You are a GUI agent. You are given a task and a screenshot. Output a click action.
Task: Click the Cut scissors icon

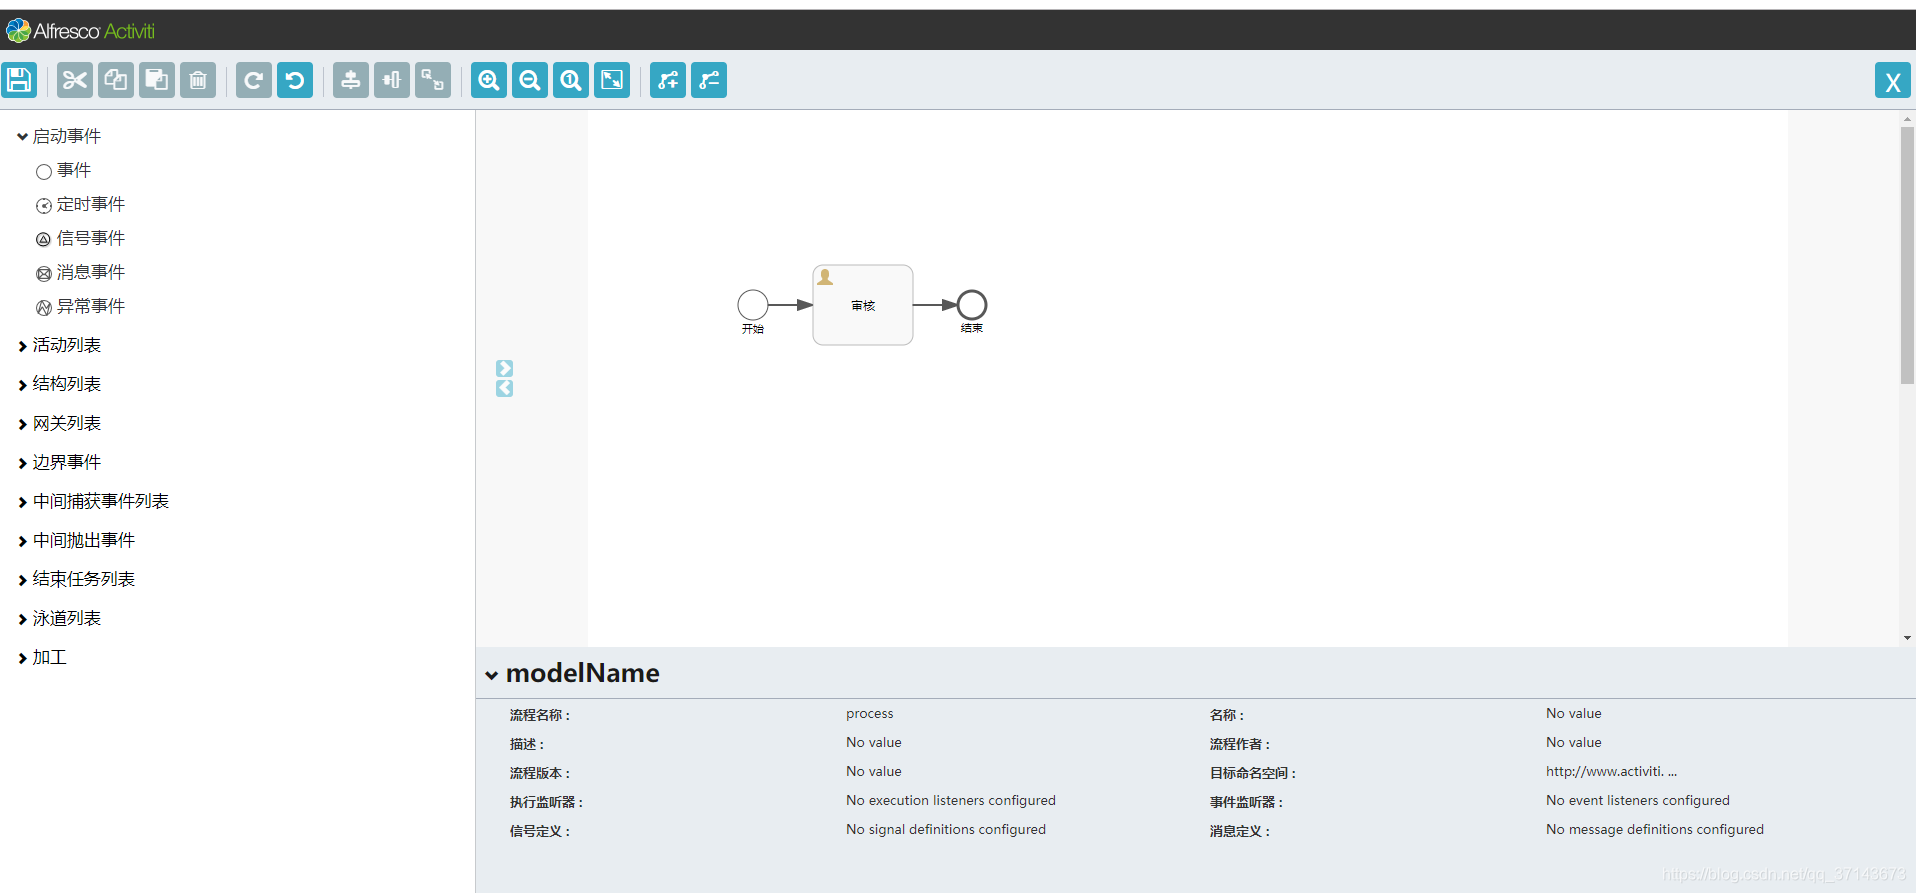click(75, 80)
